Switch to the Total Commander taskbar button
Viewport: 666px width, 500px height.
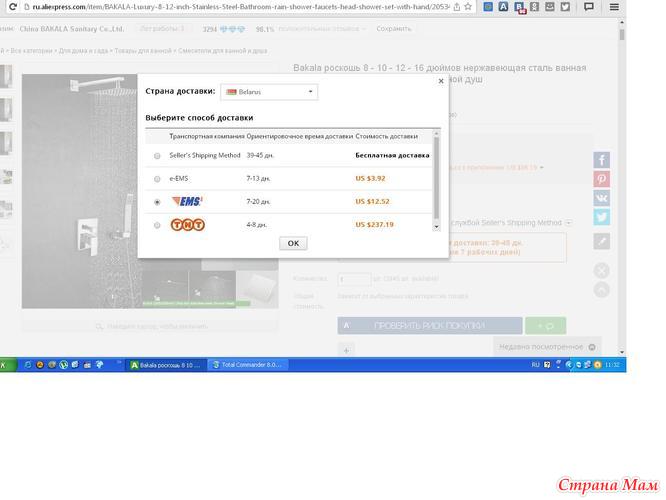coord(248,365)
